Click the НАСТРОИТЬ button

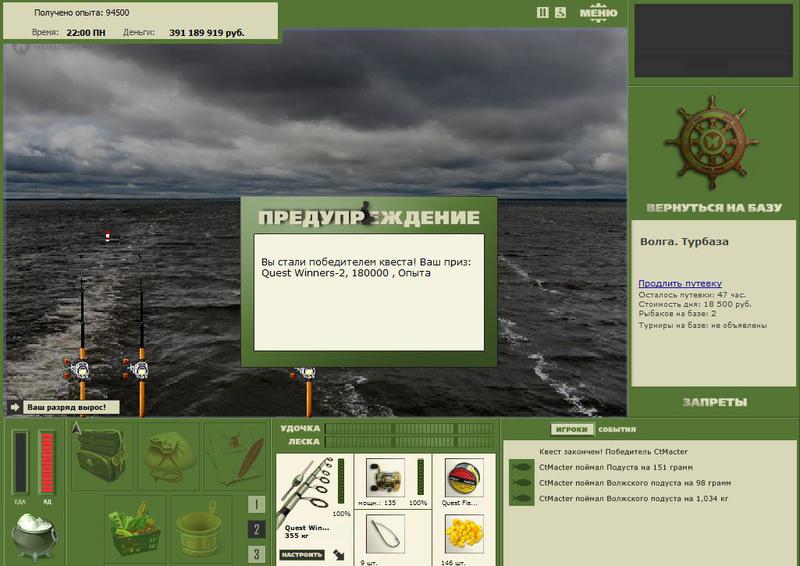(302, 554)
